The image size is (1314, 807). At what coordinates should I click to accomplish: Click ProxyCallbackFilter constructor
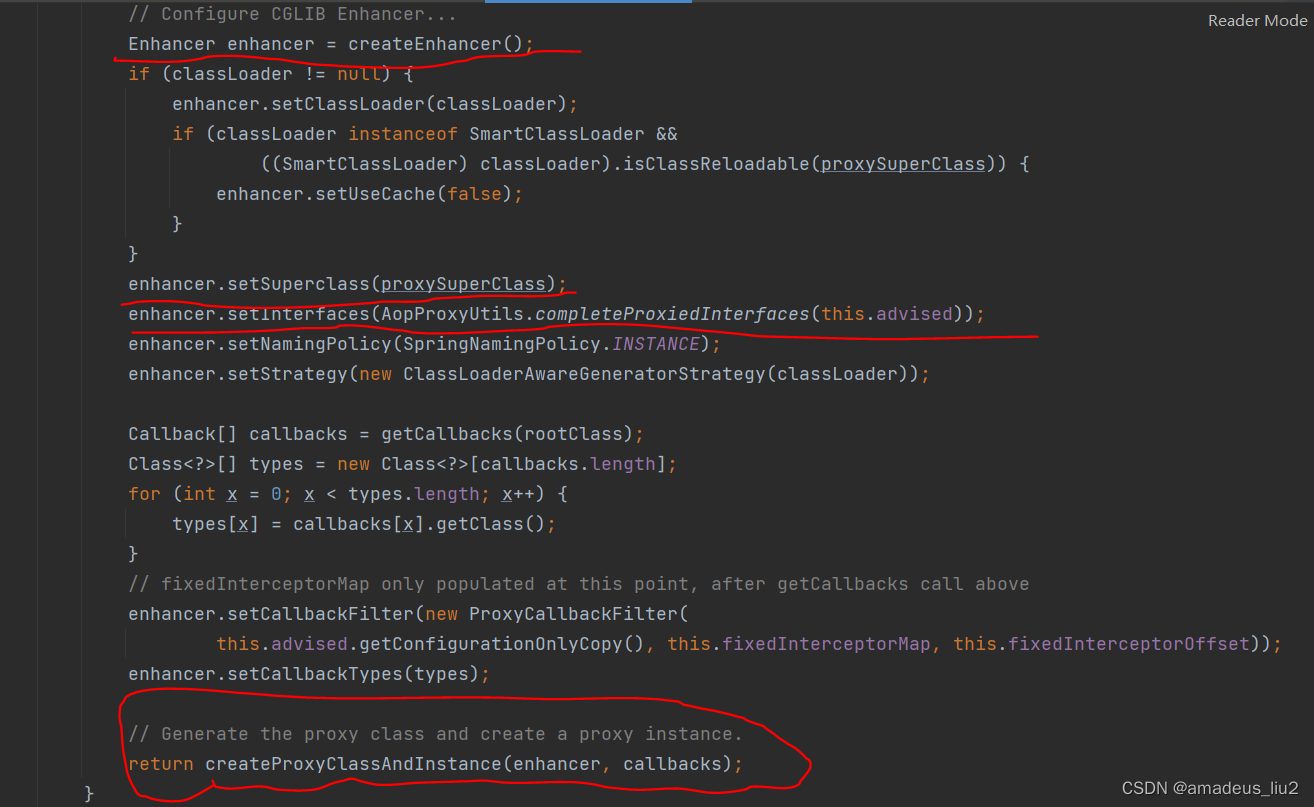[574, 614]
